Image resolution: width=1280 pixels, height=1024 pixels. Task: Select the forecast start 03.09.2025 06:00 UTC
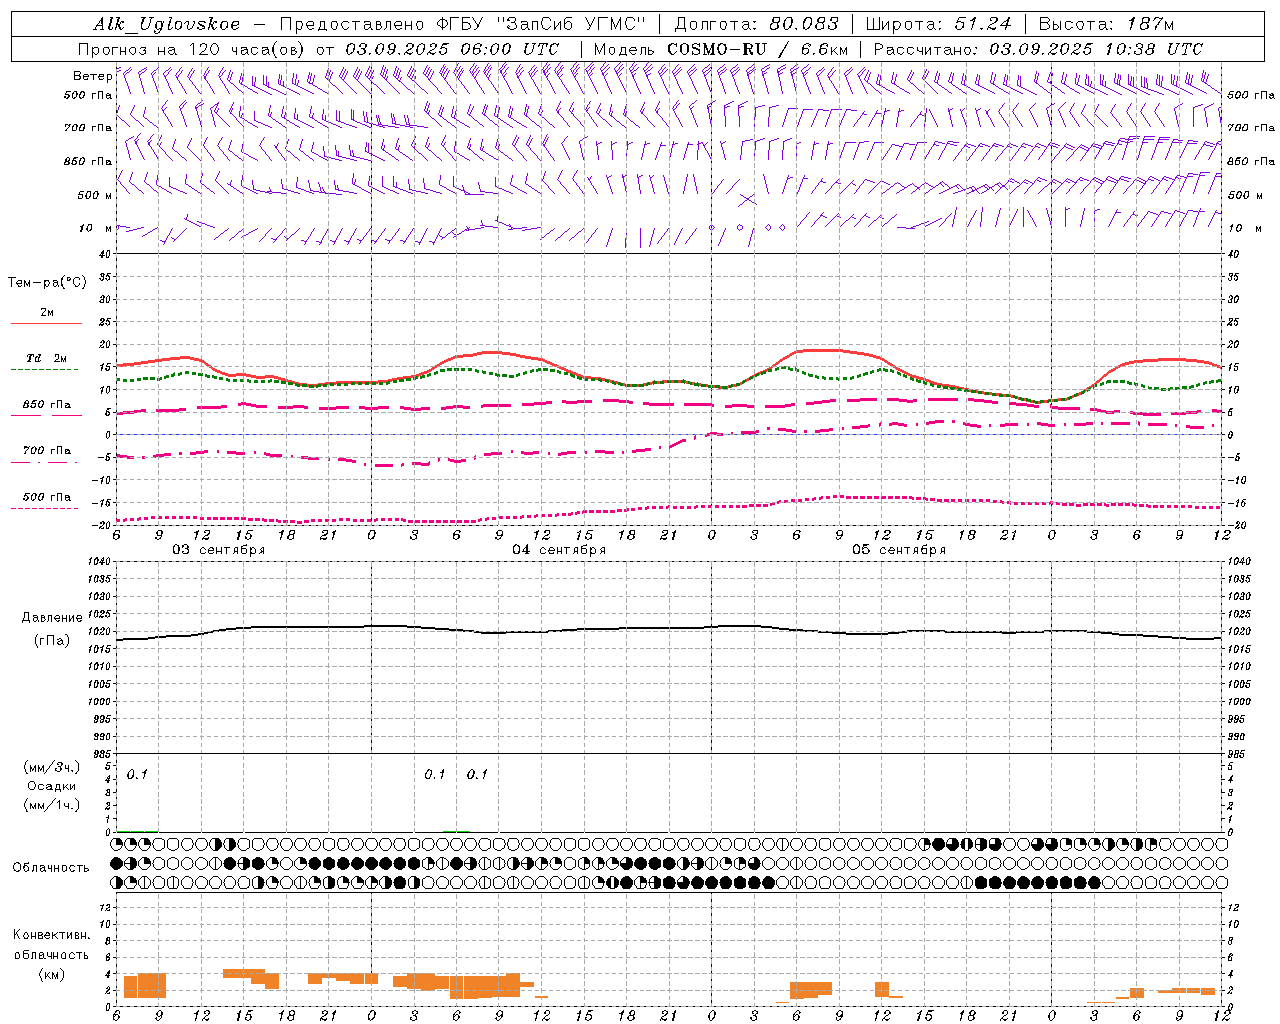pos(452,49)
